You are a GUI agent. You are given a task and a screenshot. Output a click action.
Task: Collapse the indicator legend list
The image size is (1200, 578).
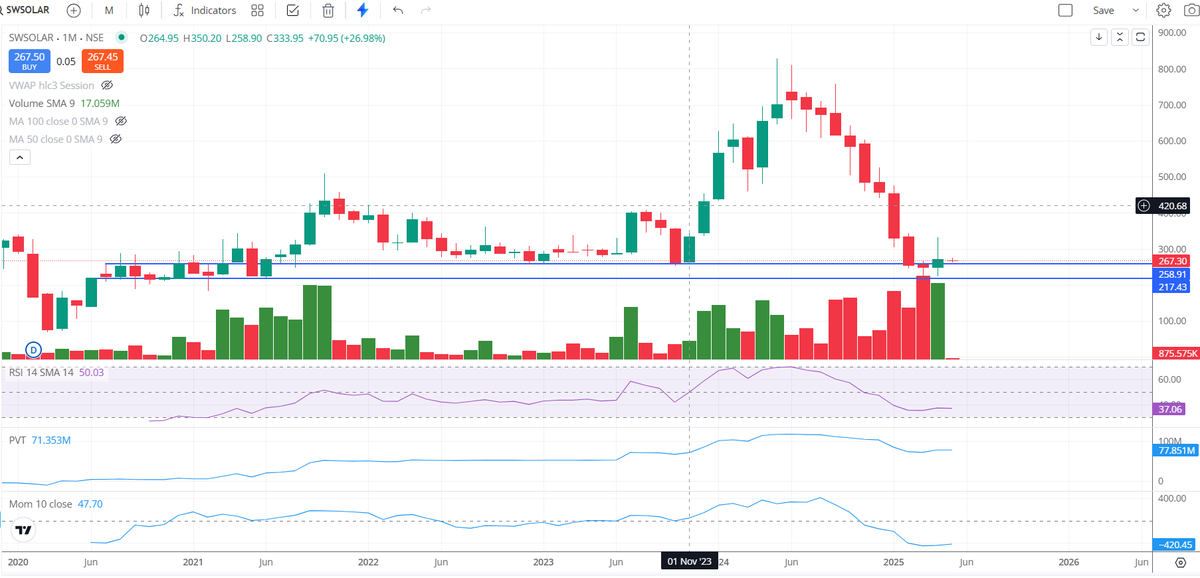click(19, 158)
